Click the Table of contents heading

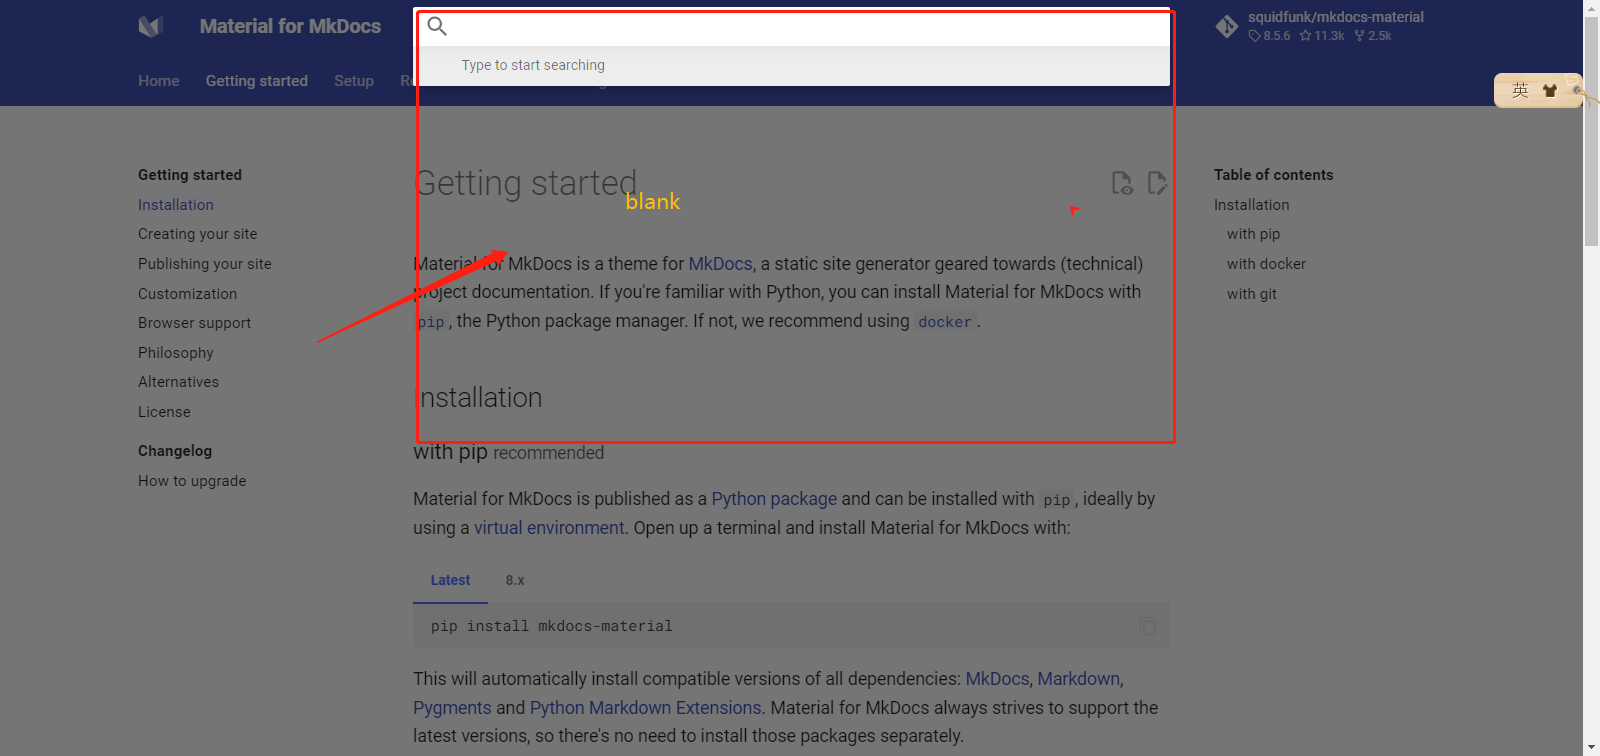(1274, 175)
